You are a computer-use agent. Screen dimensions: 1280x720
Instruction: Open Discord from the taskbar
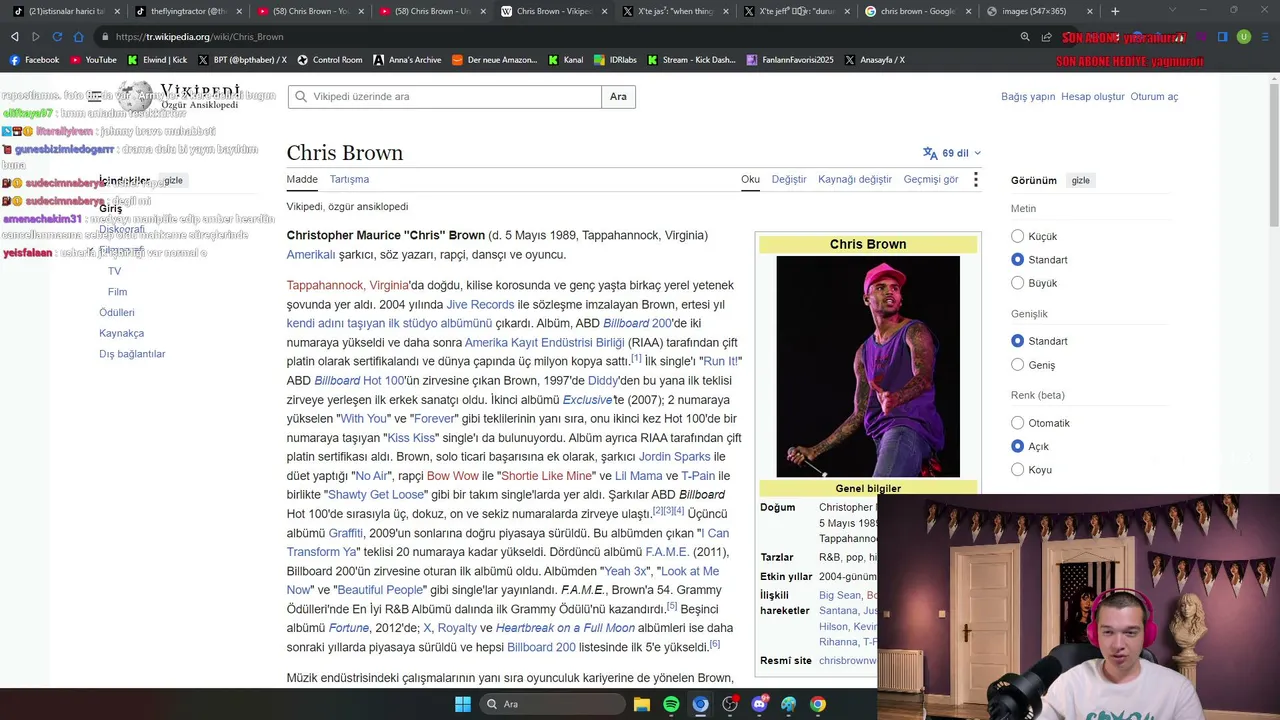coord(760,704)
